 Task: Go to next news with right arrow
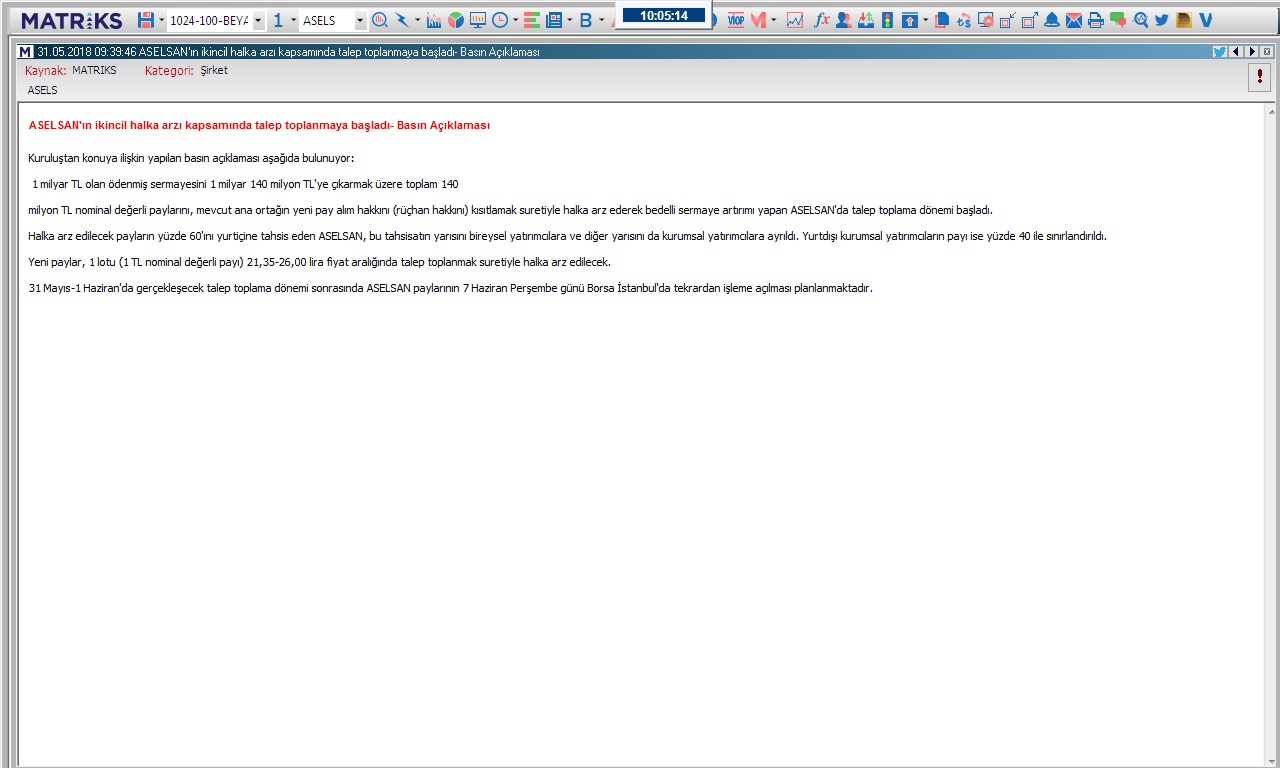1251,51
